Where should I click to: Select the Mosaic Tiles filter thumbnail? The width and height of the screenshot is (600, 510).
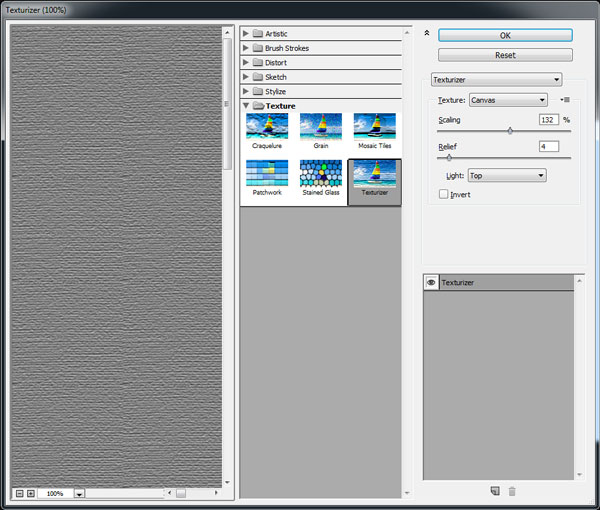(375, 126)
